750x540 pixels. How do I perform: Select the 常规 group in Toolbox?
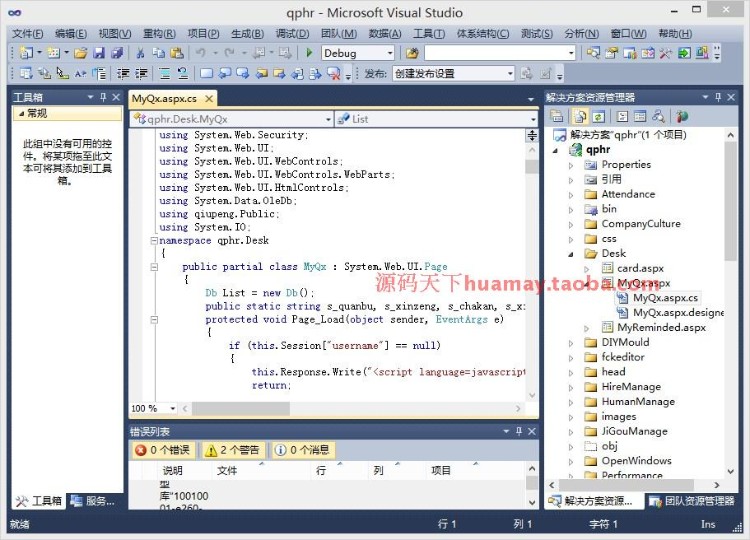click(67, 113)
